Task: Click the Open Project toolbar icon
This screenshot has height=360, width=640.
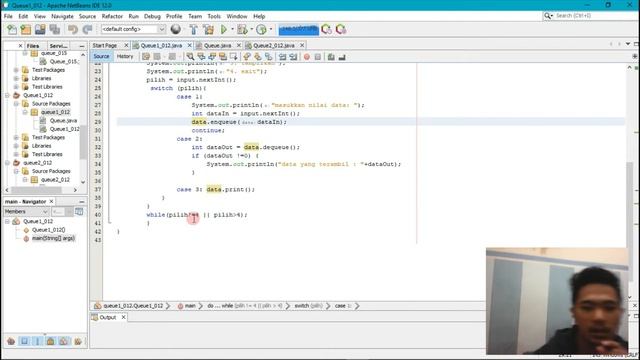Action: coord(40,29)
